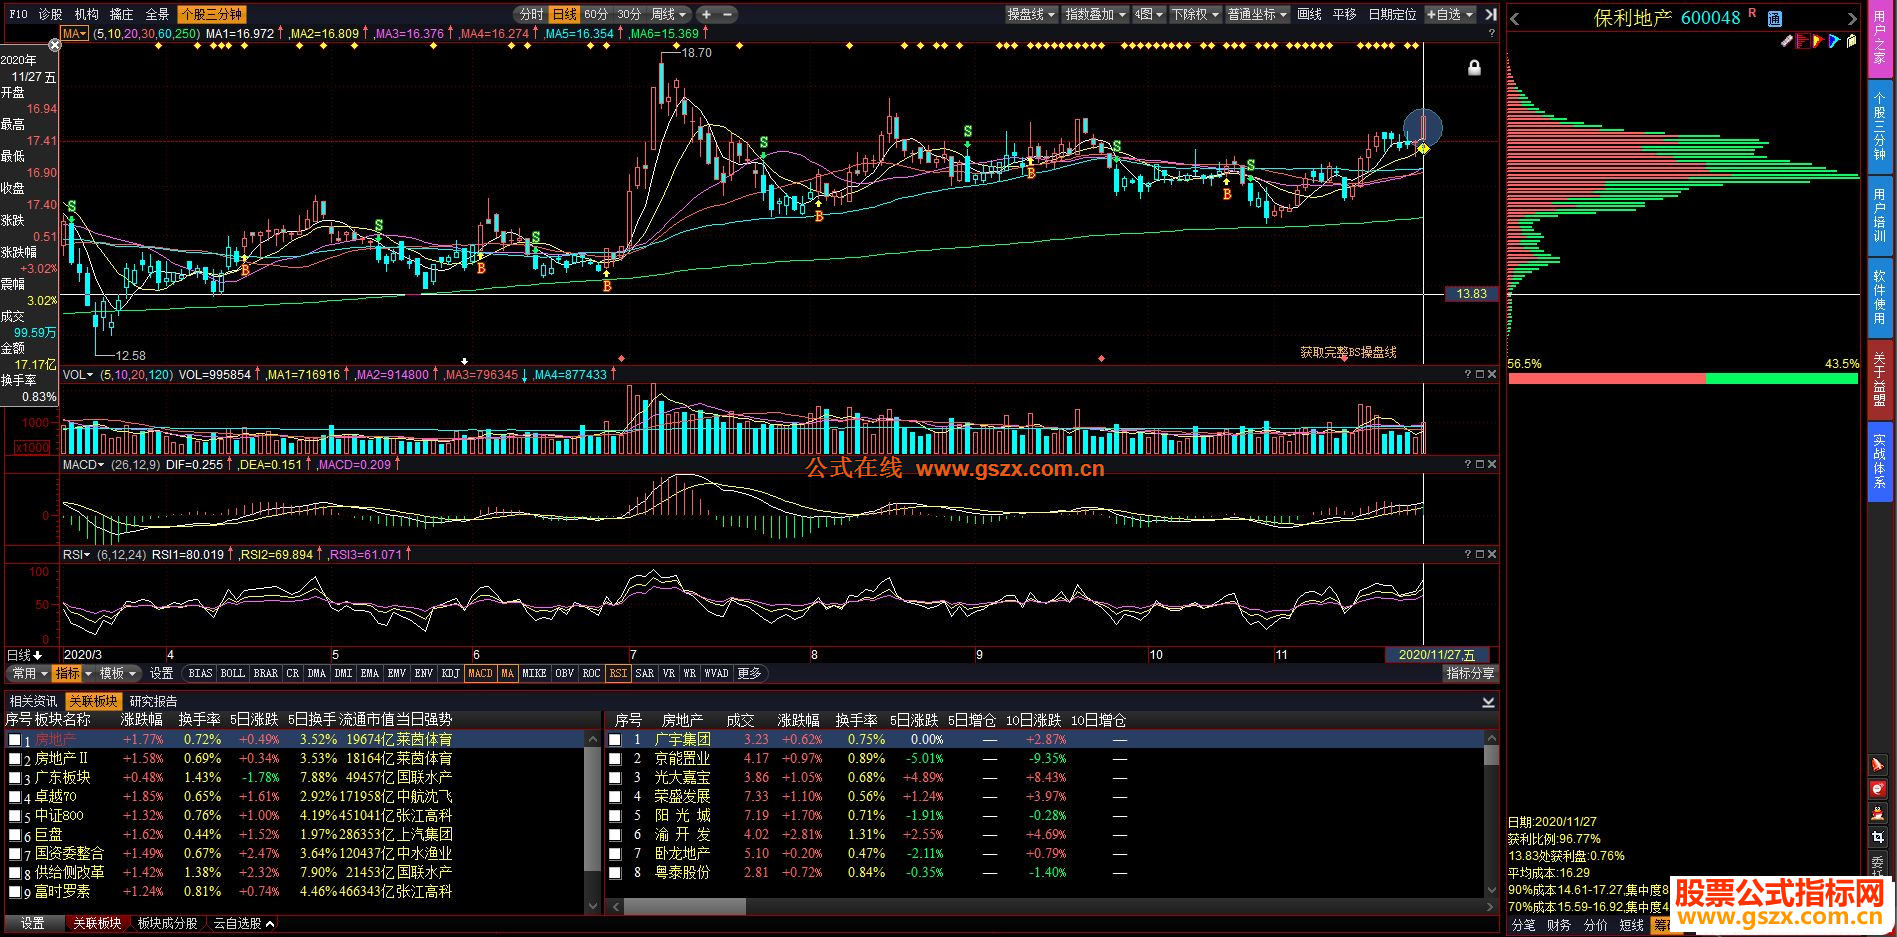This screenshot has width=1897, height=937.
Task: Toggle MA indicator button
Action: point(507,673)
